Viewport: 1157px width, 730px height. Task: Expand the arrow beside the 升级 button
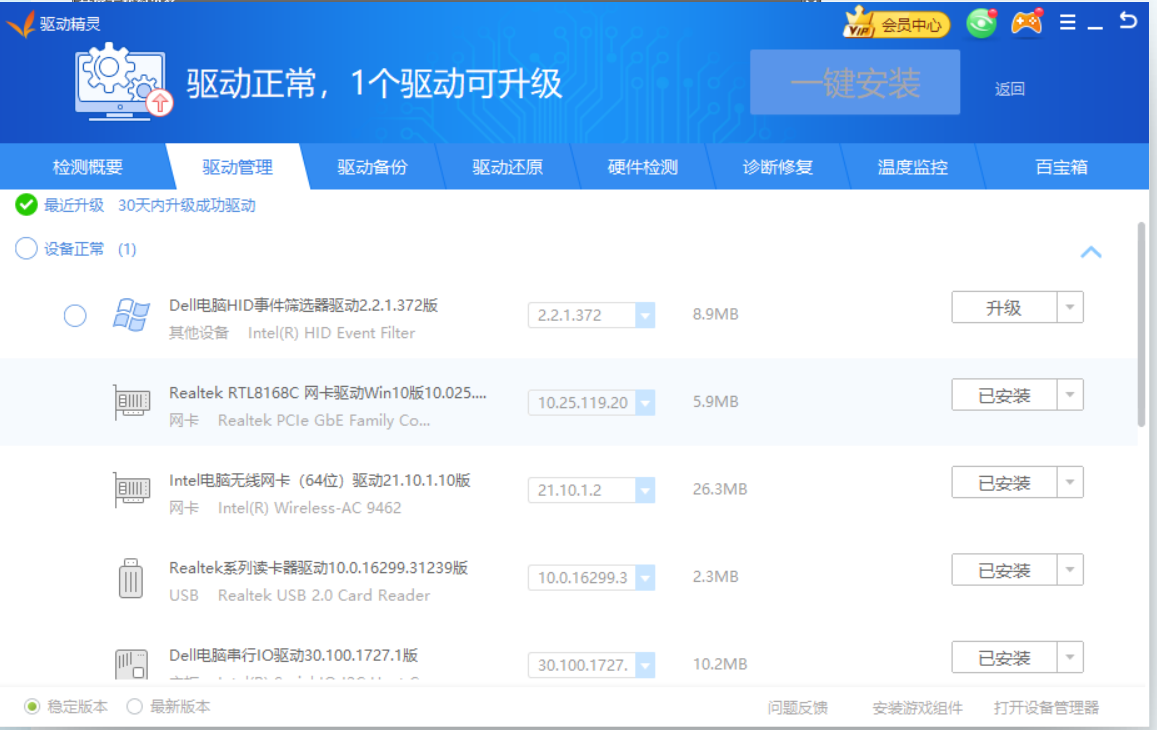pyautogui.click(x=1070, y=308)
